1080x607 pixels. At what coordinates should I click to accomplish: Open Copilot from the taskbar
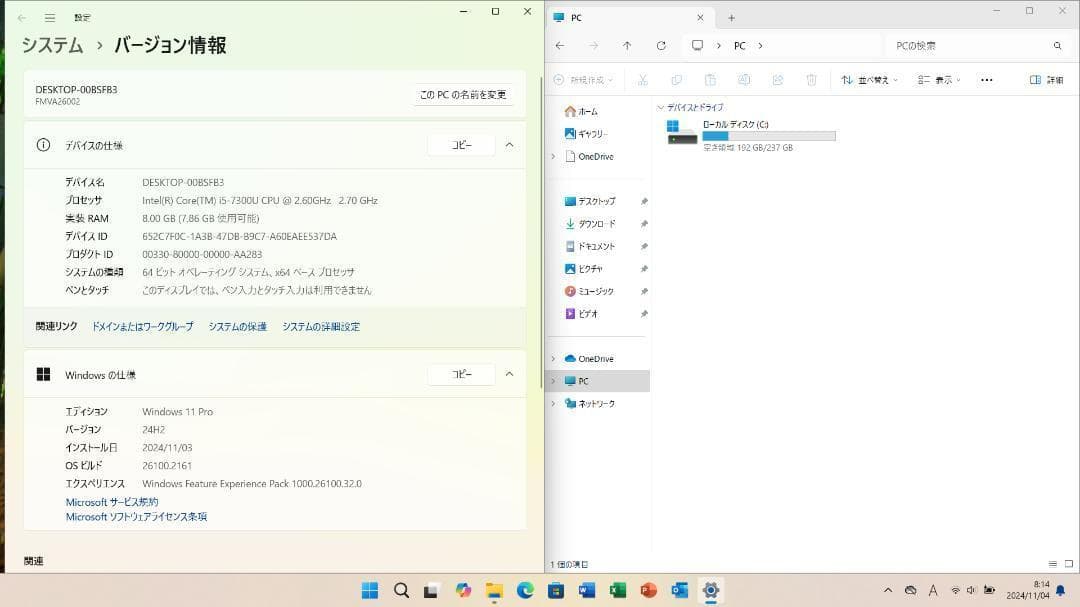pos(462,590)
